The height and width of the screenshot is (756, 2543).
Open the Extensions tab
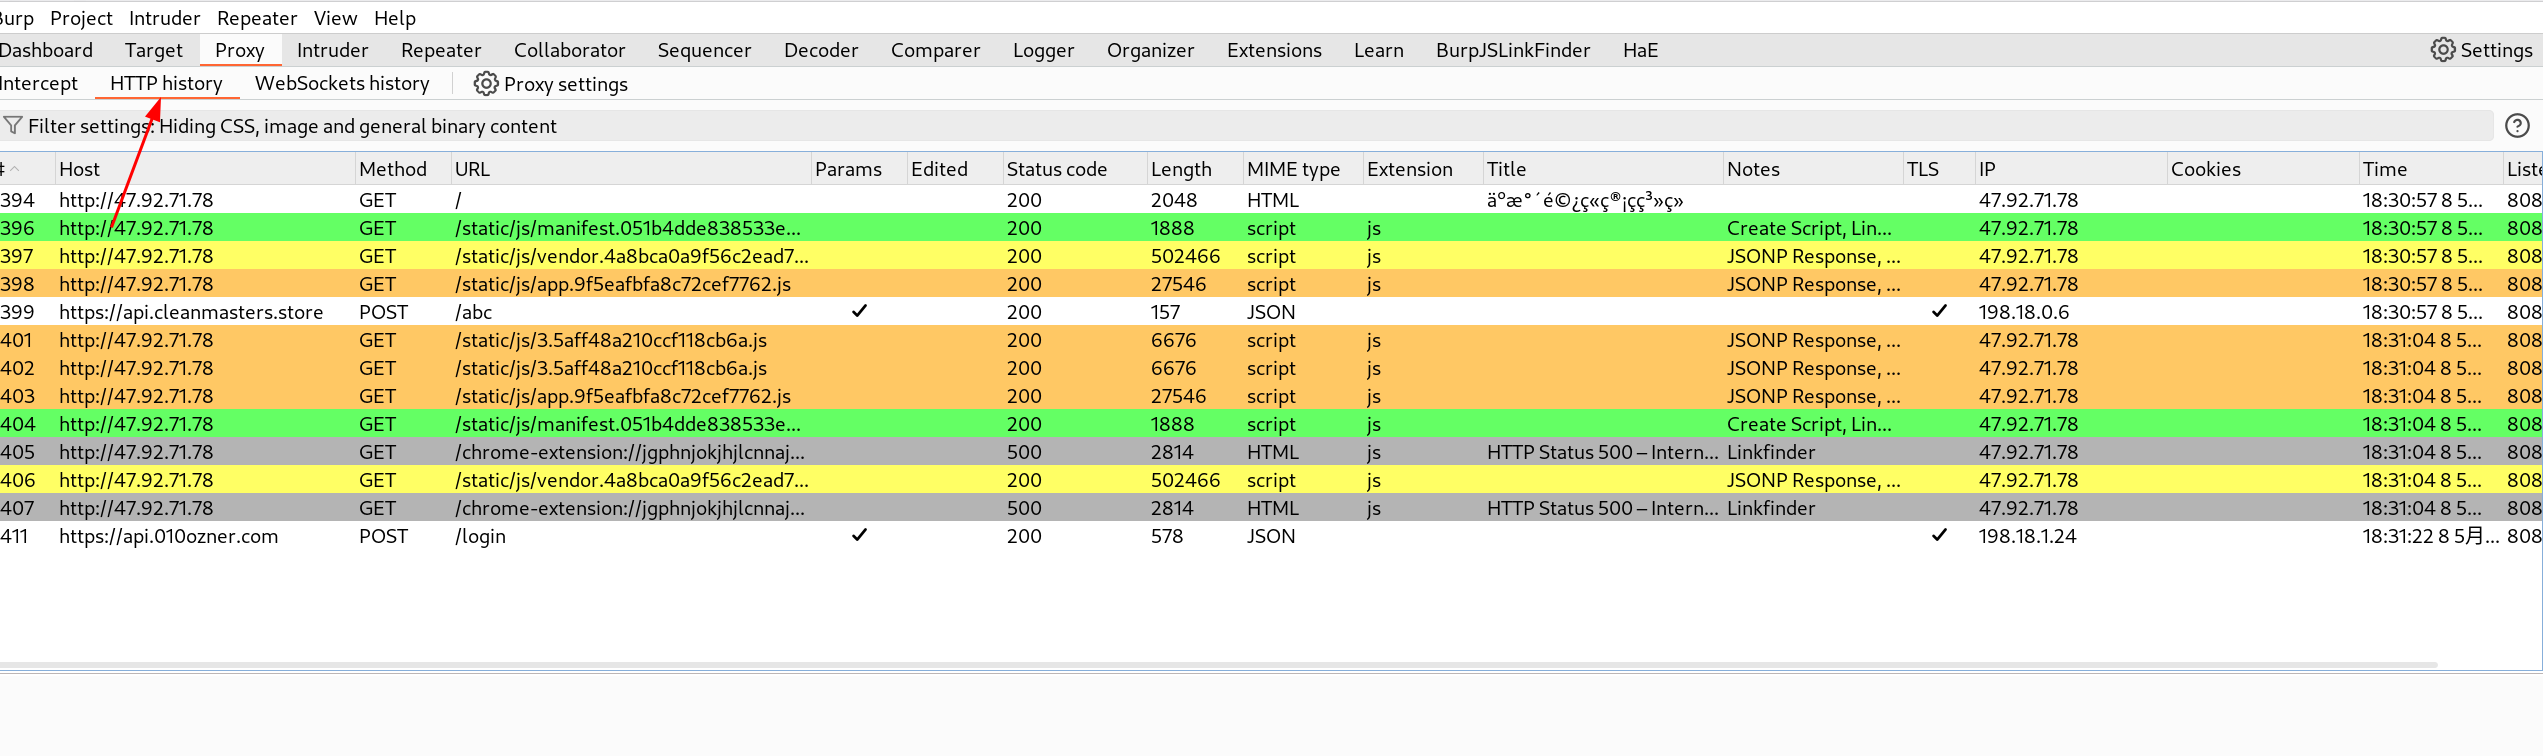point(1274,50)
